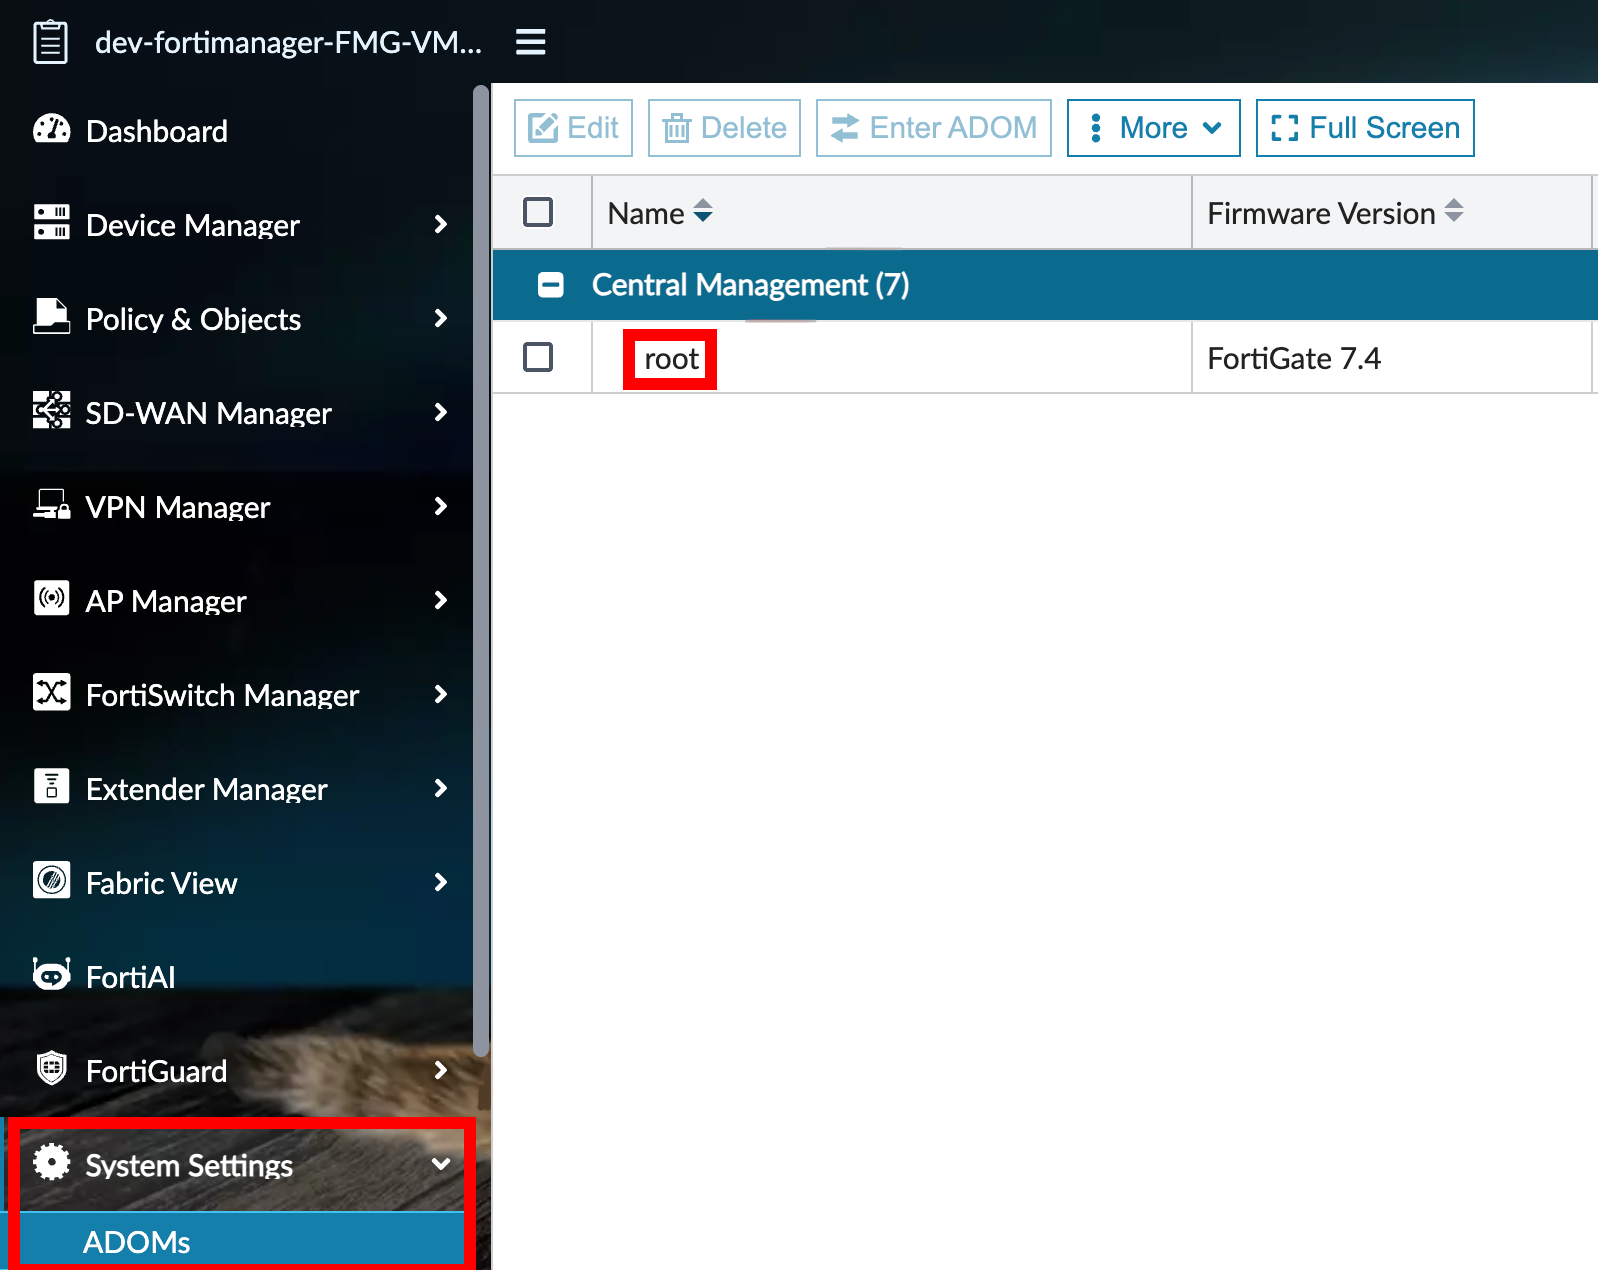Click the VPN Manager icon
The width and height of the screenshot is (1598, 1270).
[x=51, y=505]
